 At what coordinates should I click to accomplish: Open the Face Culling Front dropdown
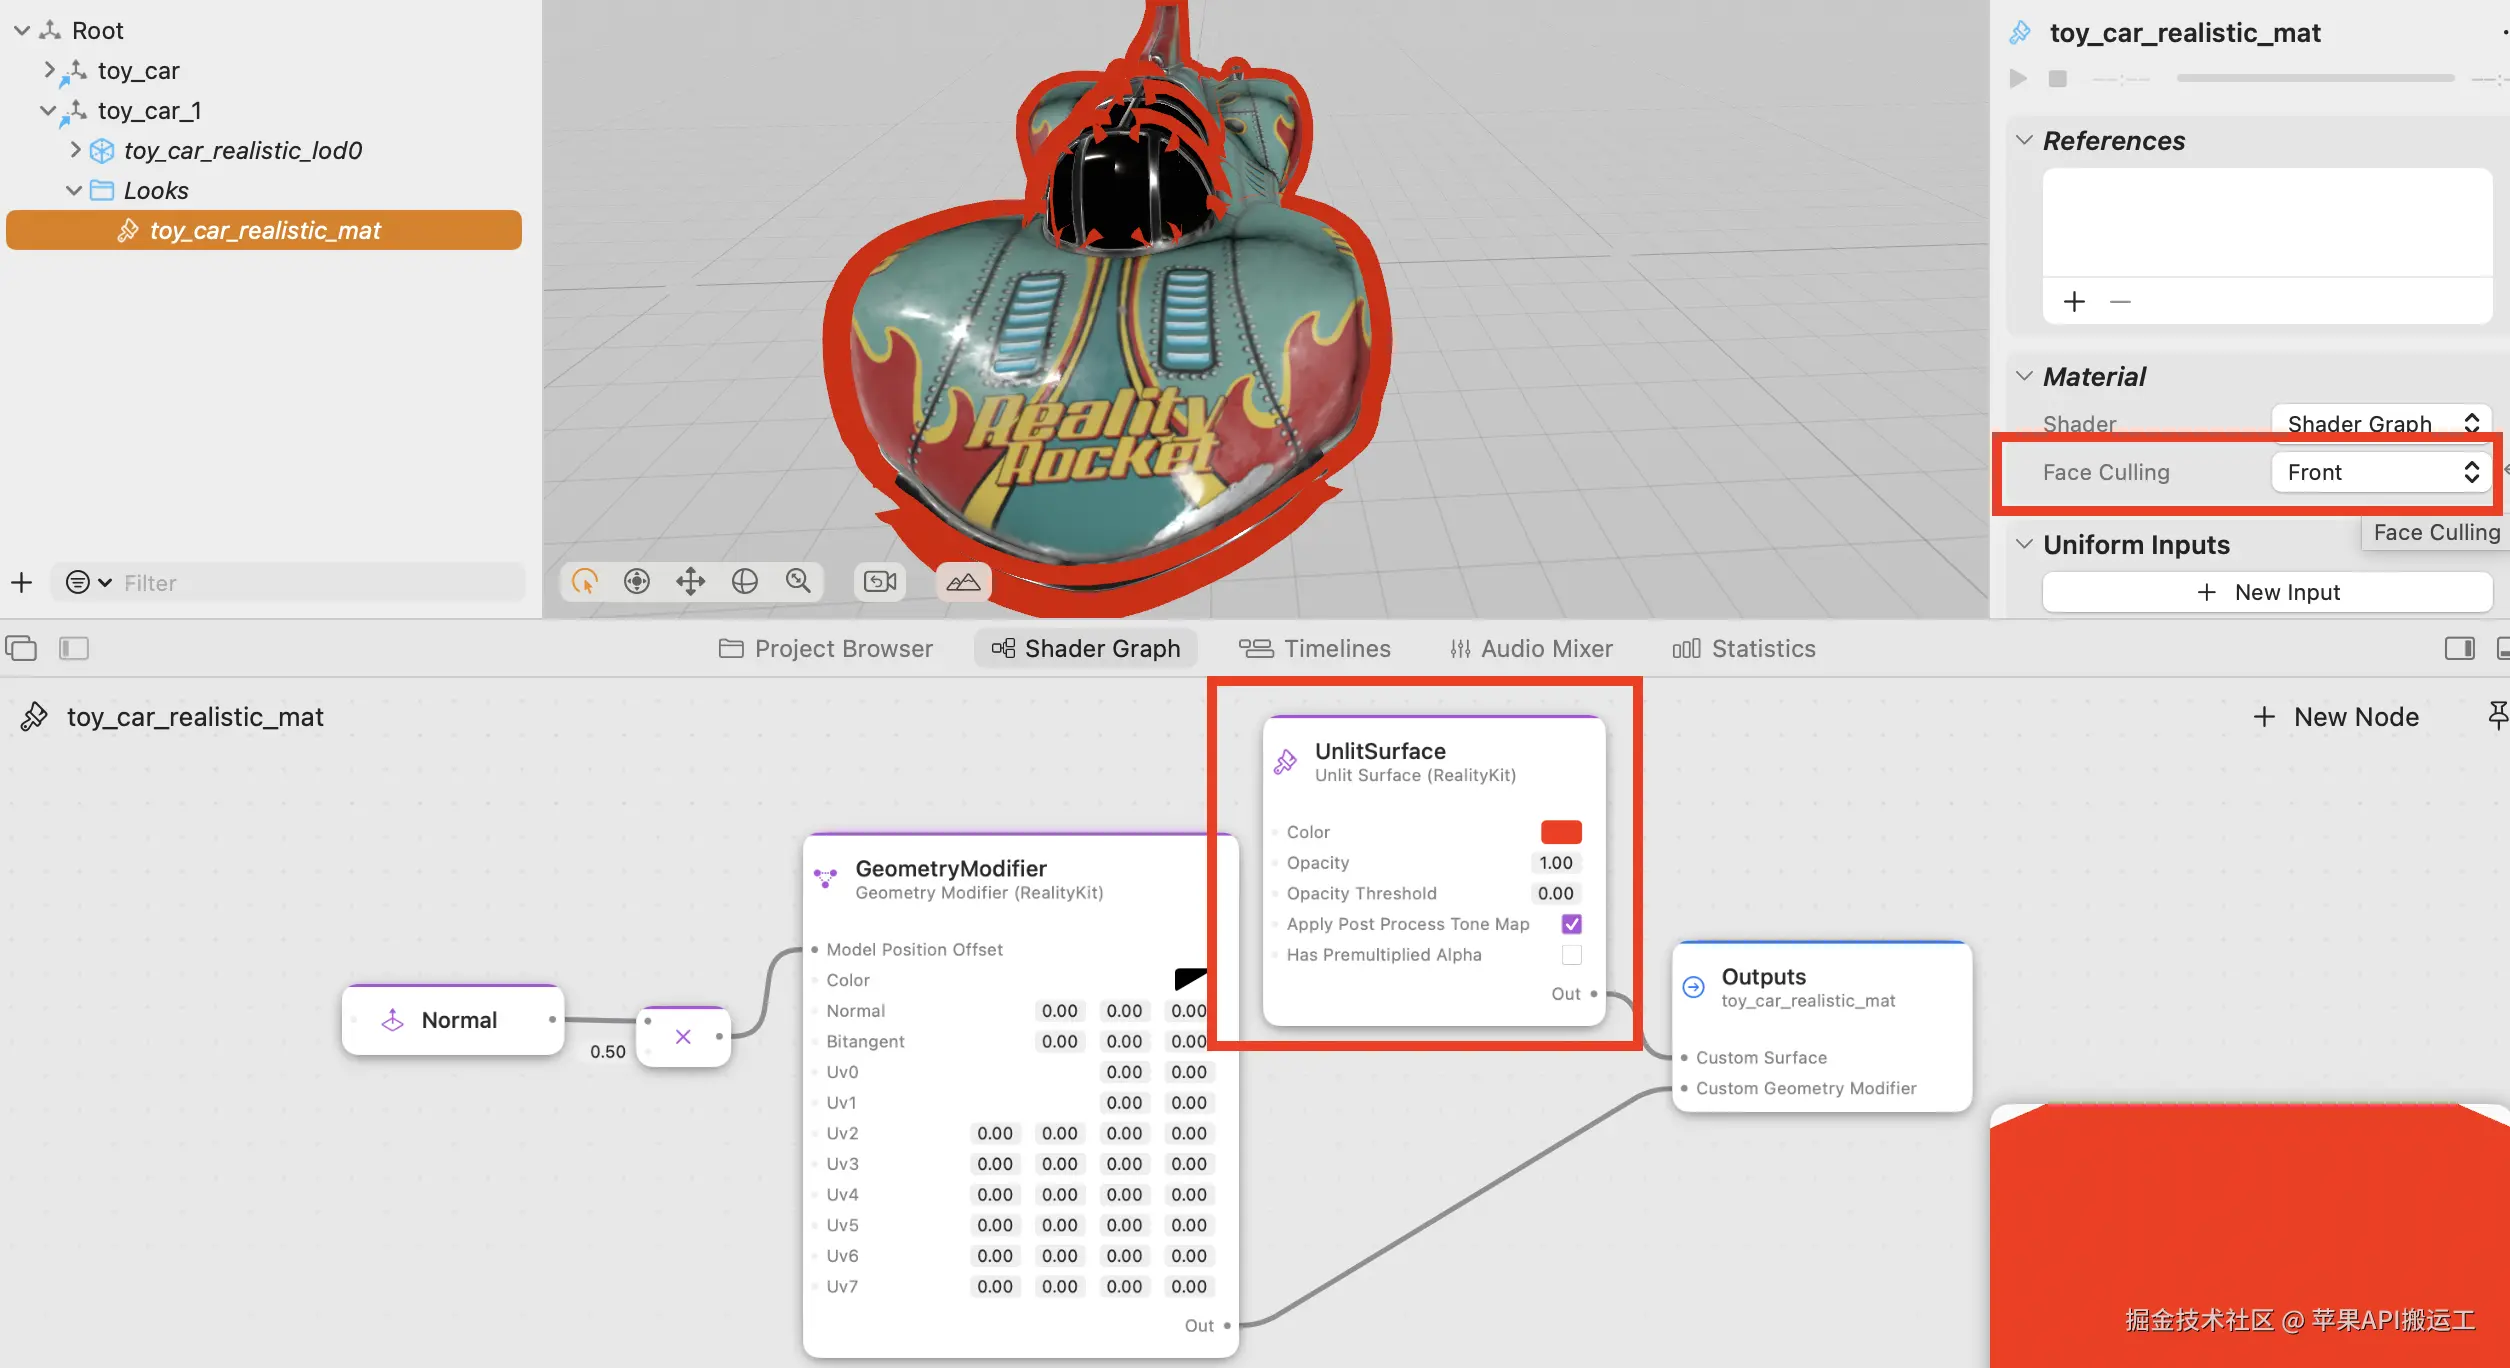click(2381, 472)
